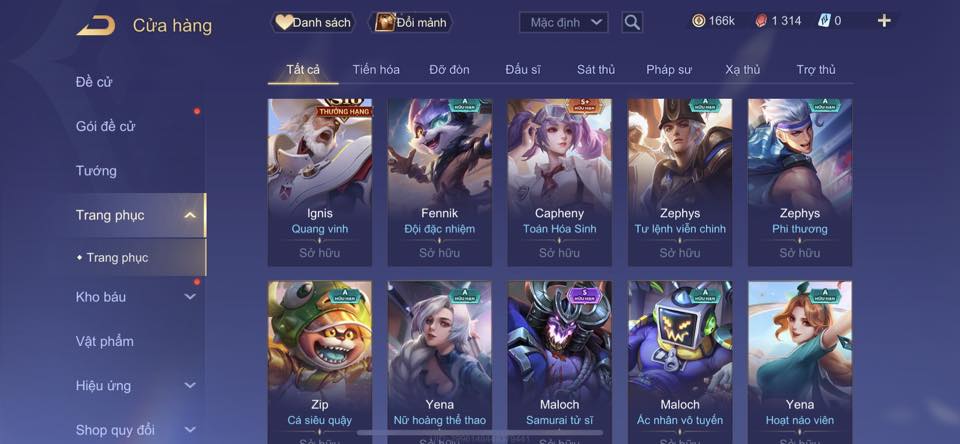This screenshot has width=960, height=444.
Task: Expand the Hiệu ứng sidebar section
Action: [190, 386]
